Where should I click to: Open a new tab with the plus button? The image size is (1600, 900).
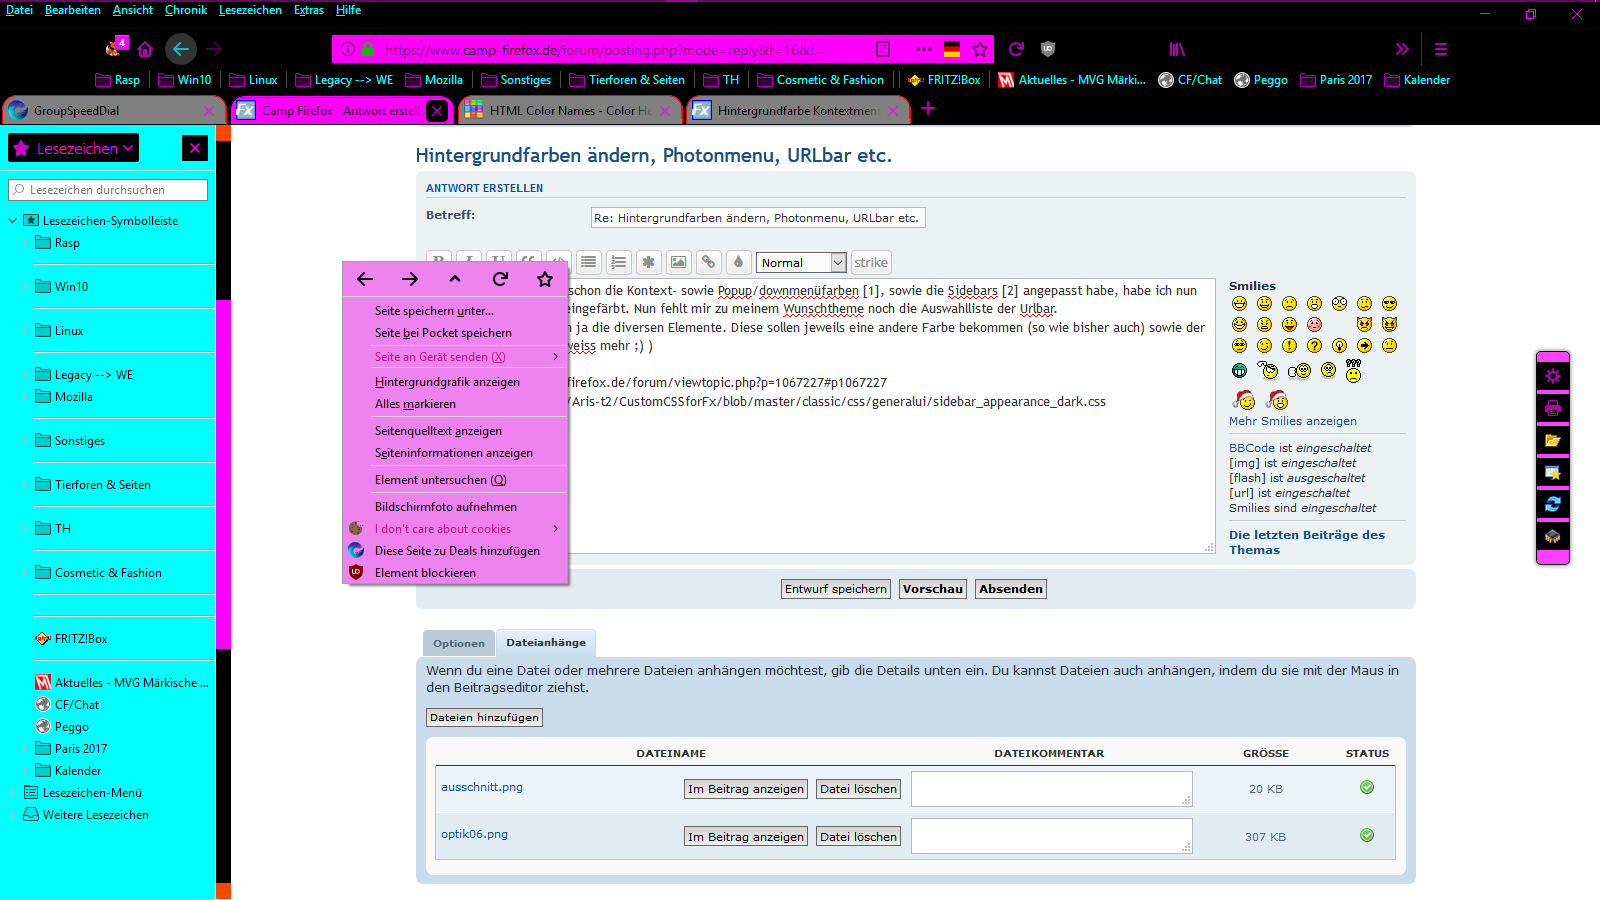point(928,109)
